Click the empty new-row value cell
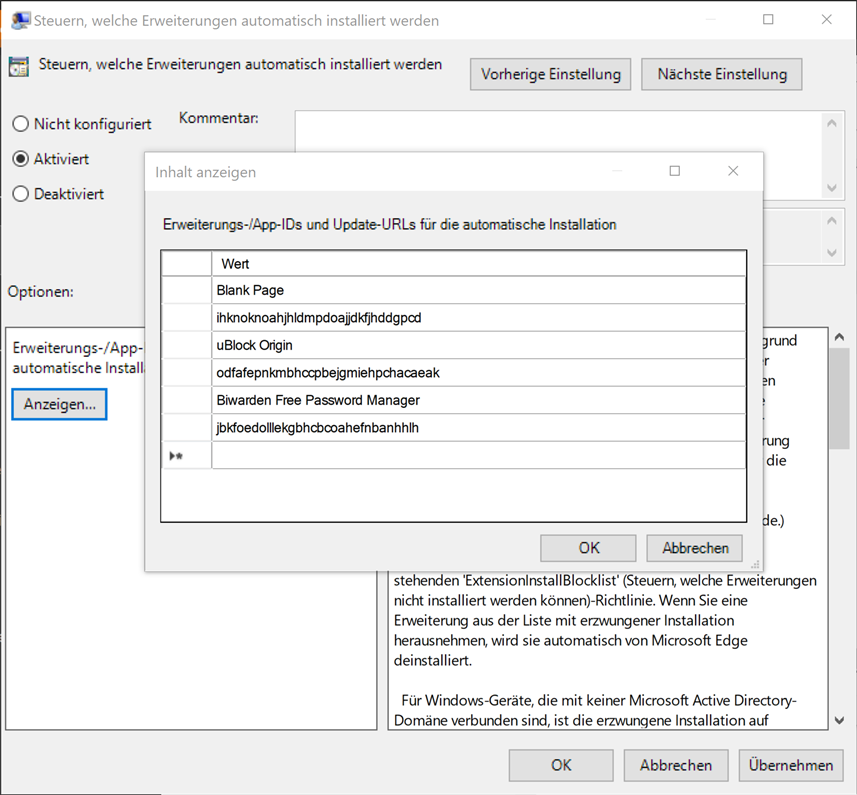The width and height of the screenshot is (857, 795). coord(478,455)
